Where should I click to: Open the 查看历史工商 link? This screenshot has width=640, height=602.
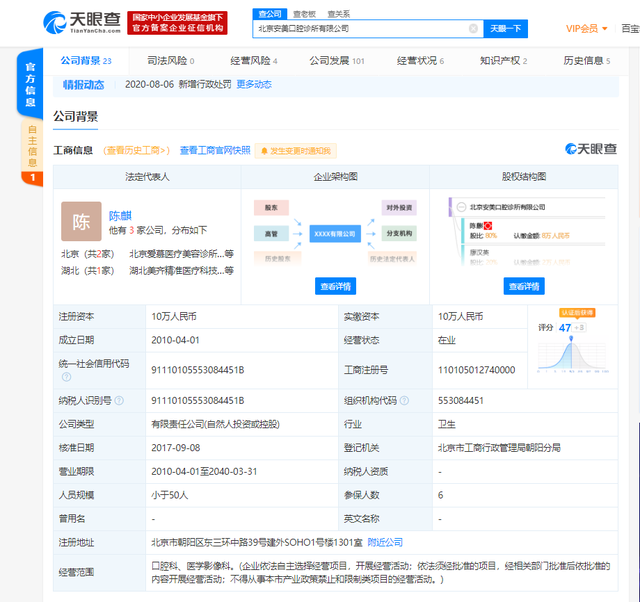coord(136,151)
